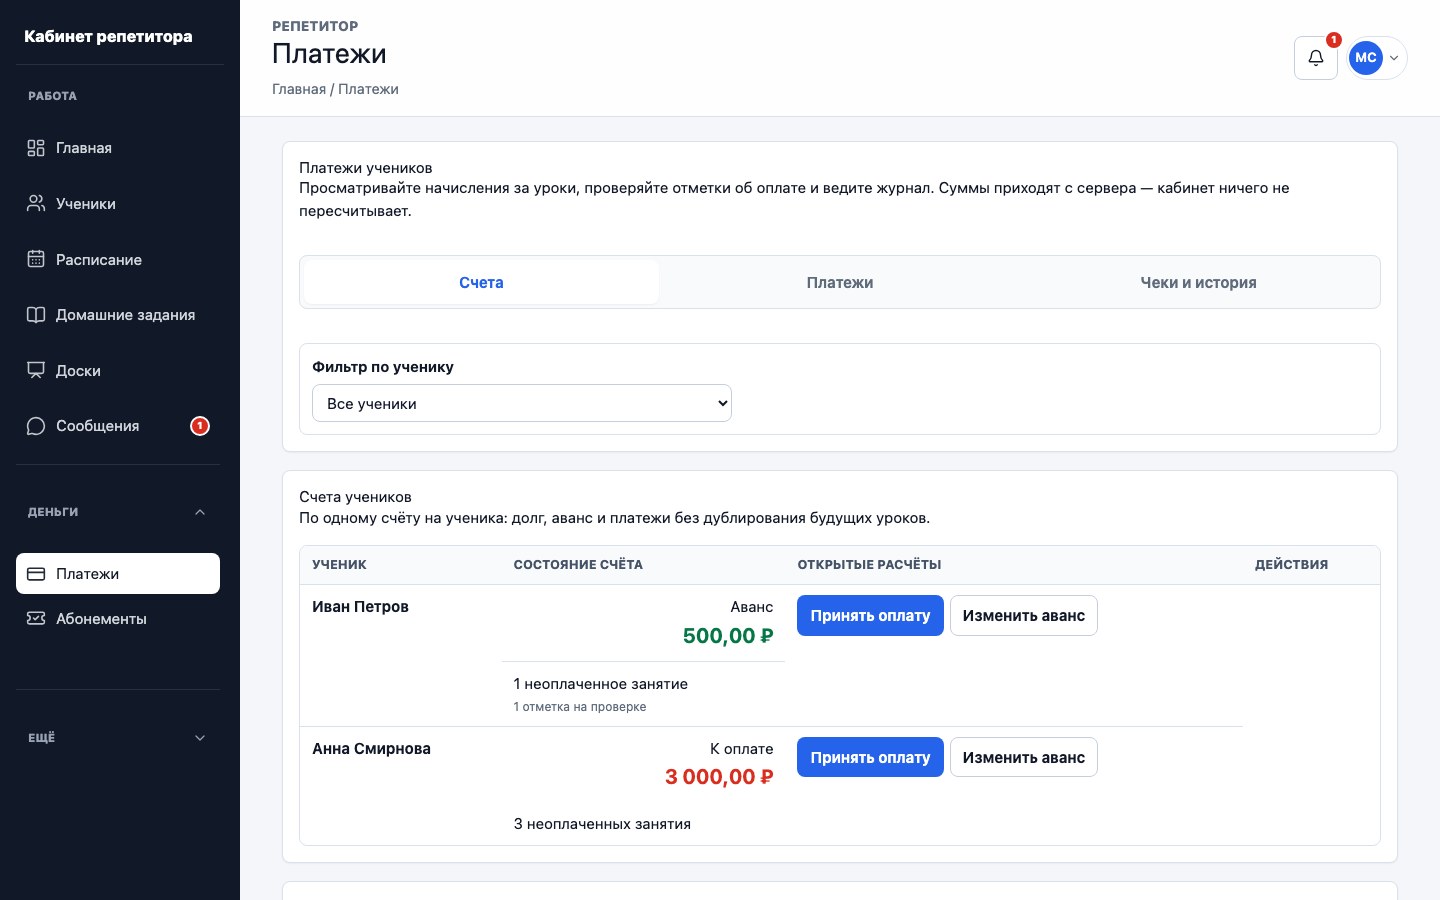This screenshot has width=1440, height=900.
Task: Switch to the Счета tab
Action: pos(481,283)
